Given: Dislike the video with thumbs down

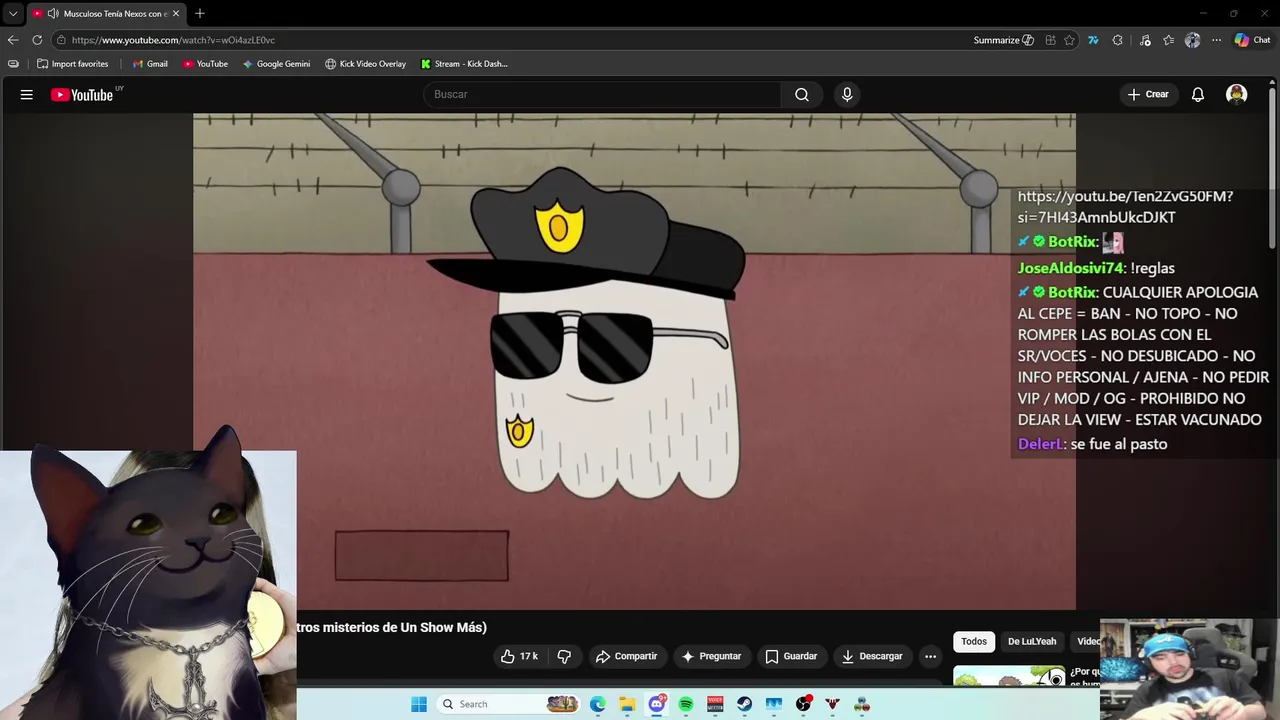Looking at the screenshot, I should [564, 656].
